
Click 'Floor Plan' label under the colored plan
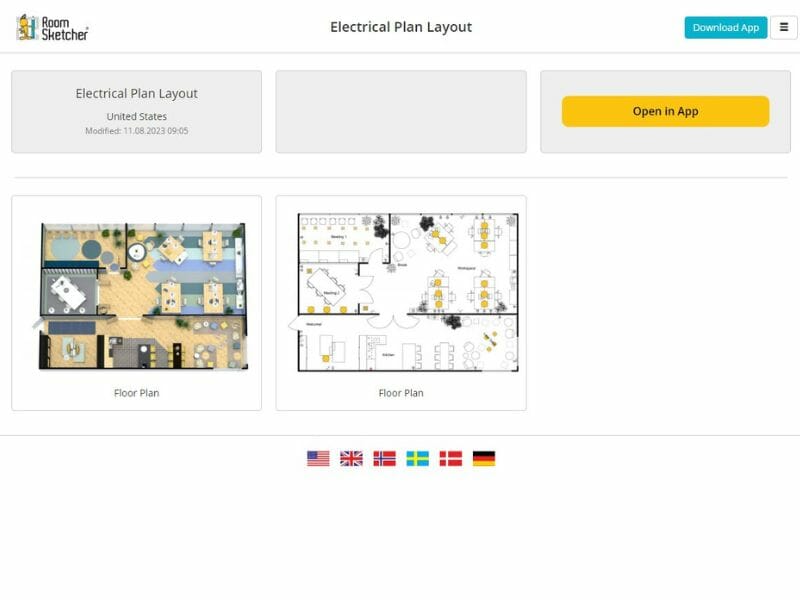[136, 393]
